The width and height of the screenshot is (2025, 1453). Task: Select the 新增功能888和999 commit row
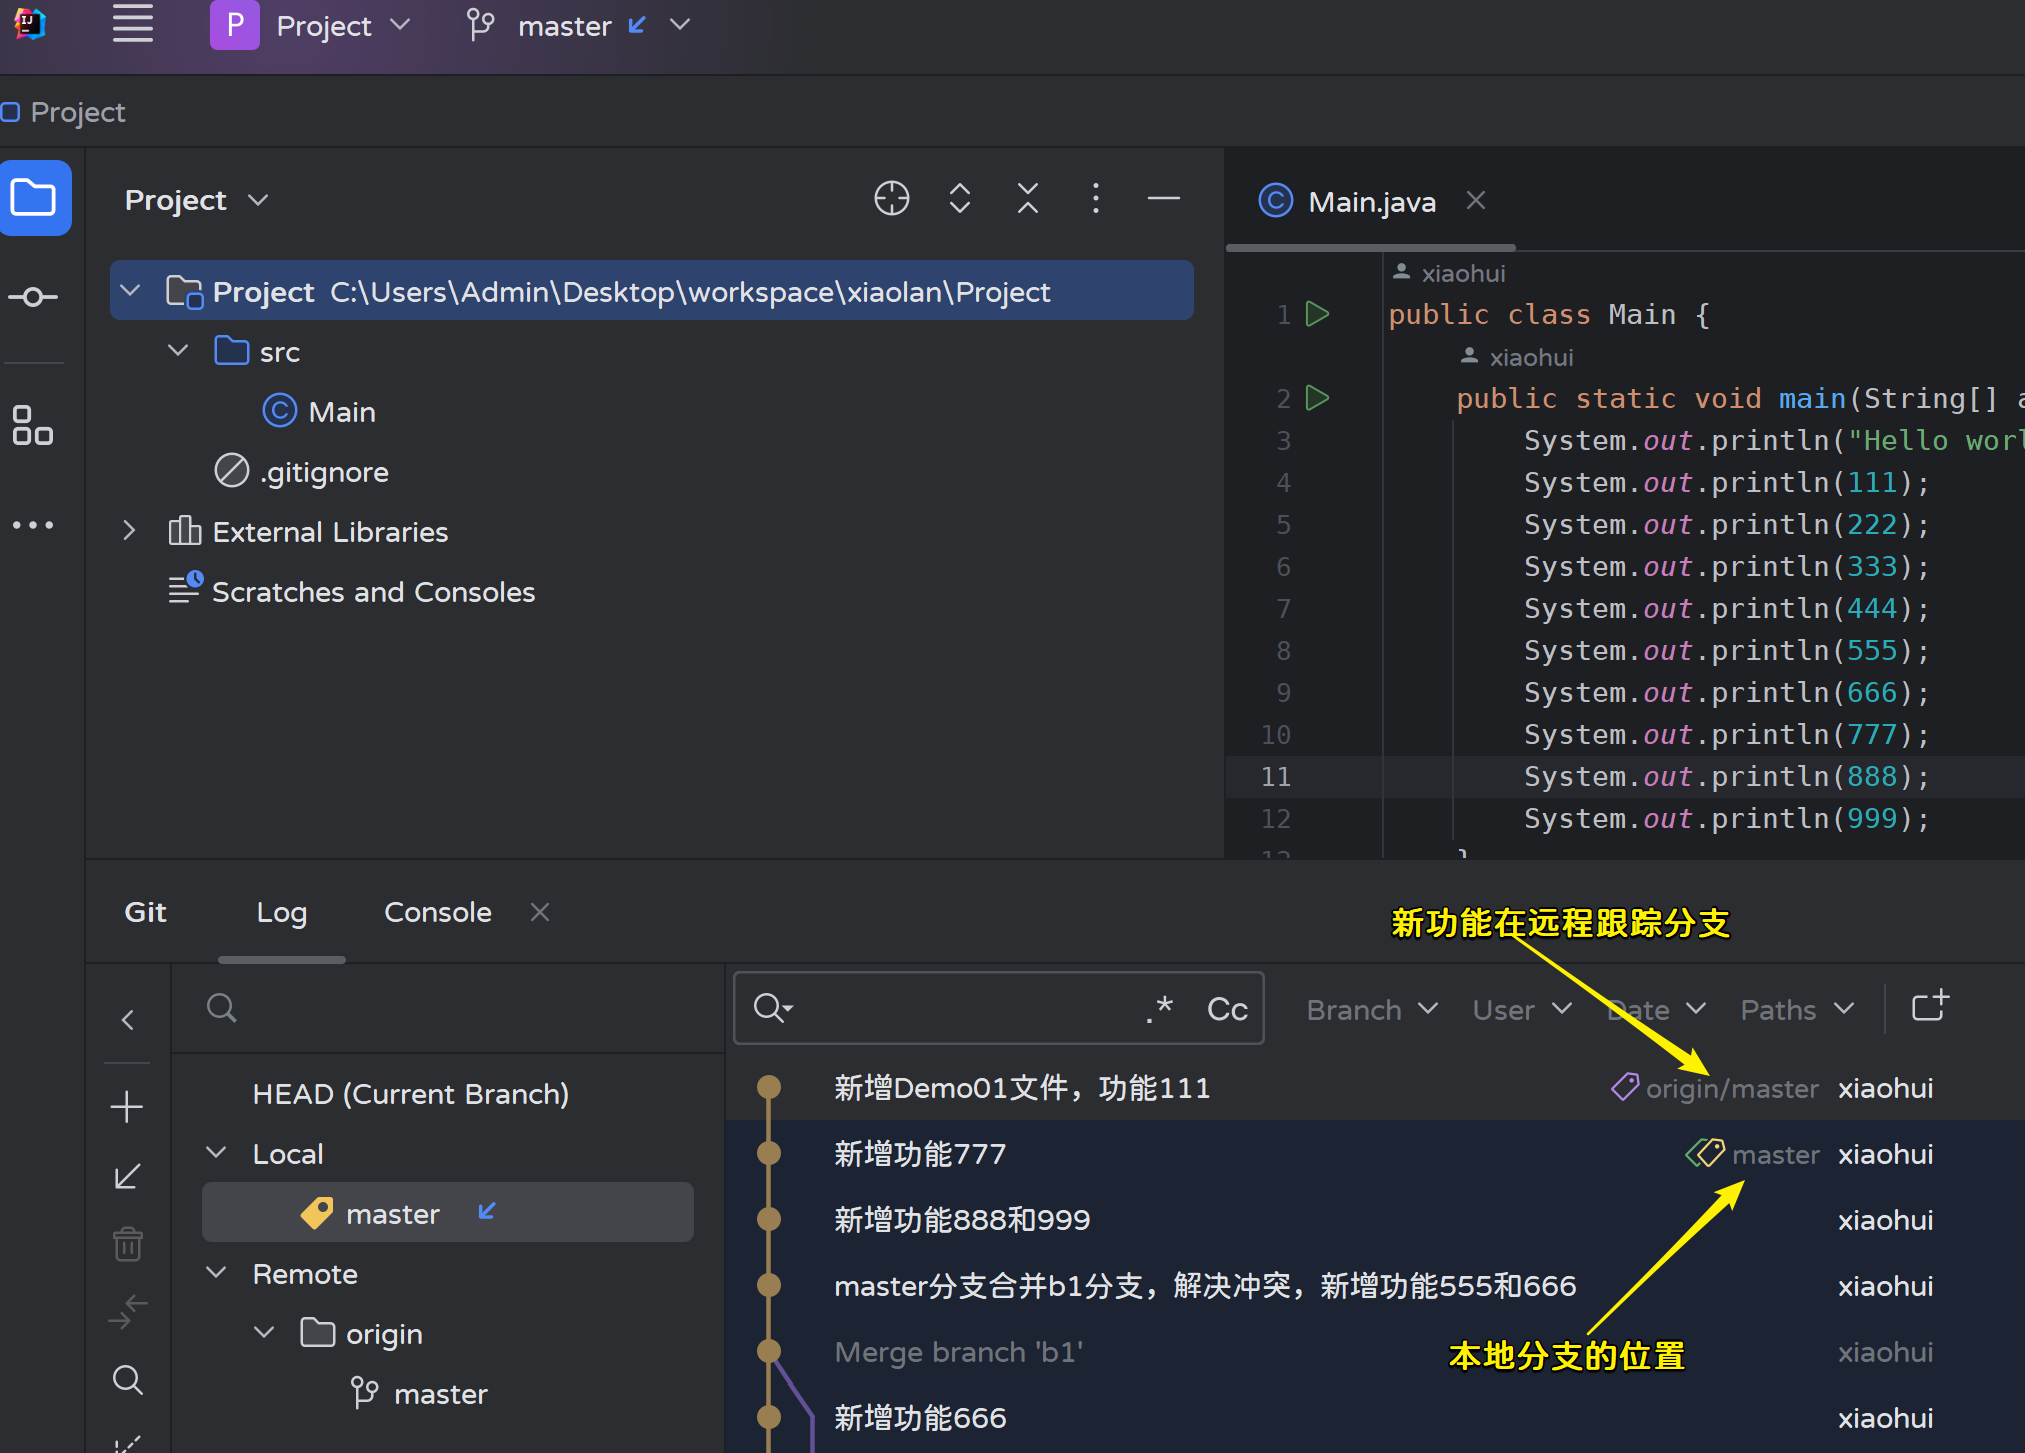pyautogui.click(x=962, y=1220)
